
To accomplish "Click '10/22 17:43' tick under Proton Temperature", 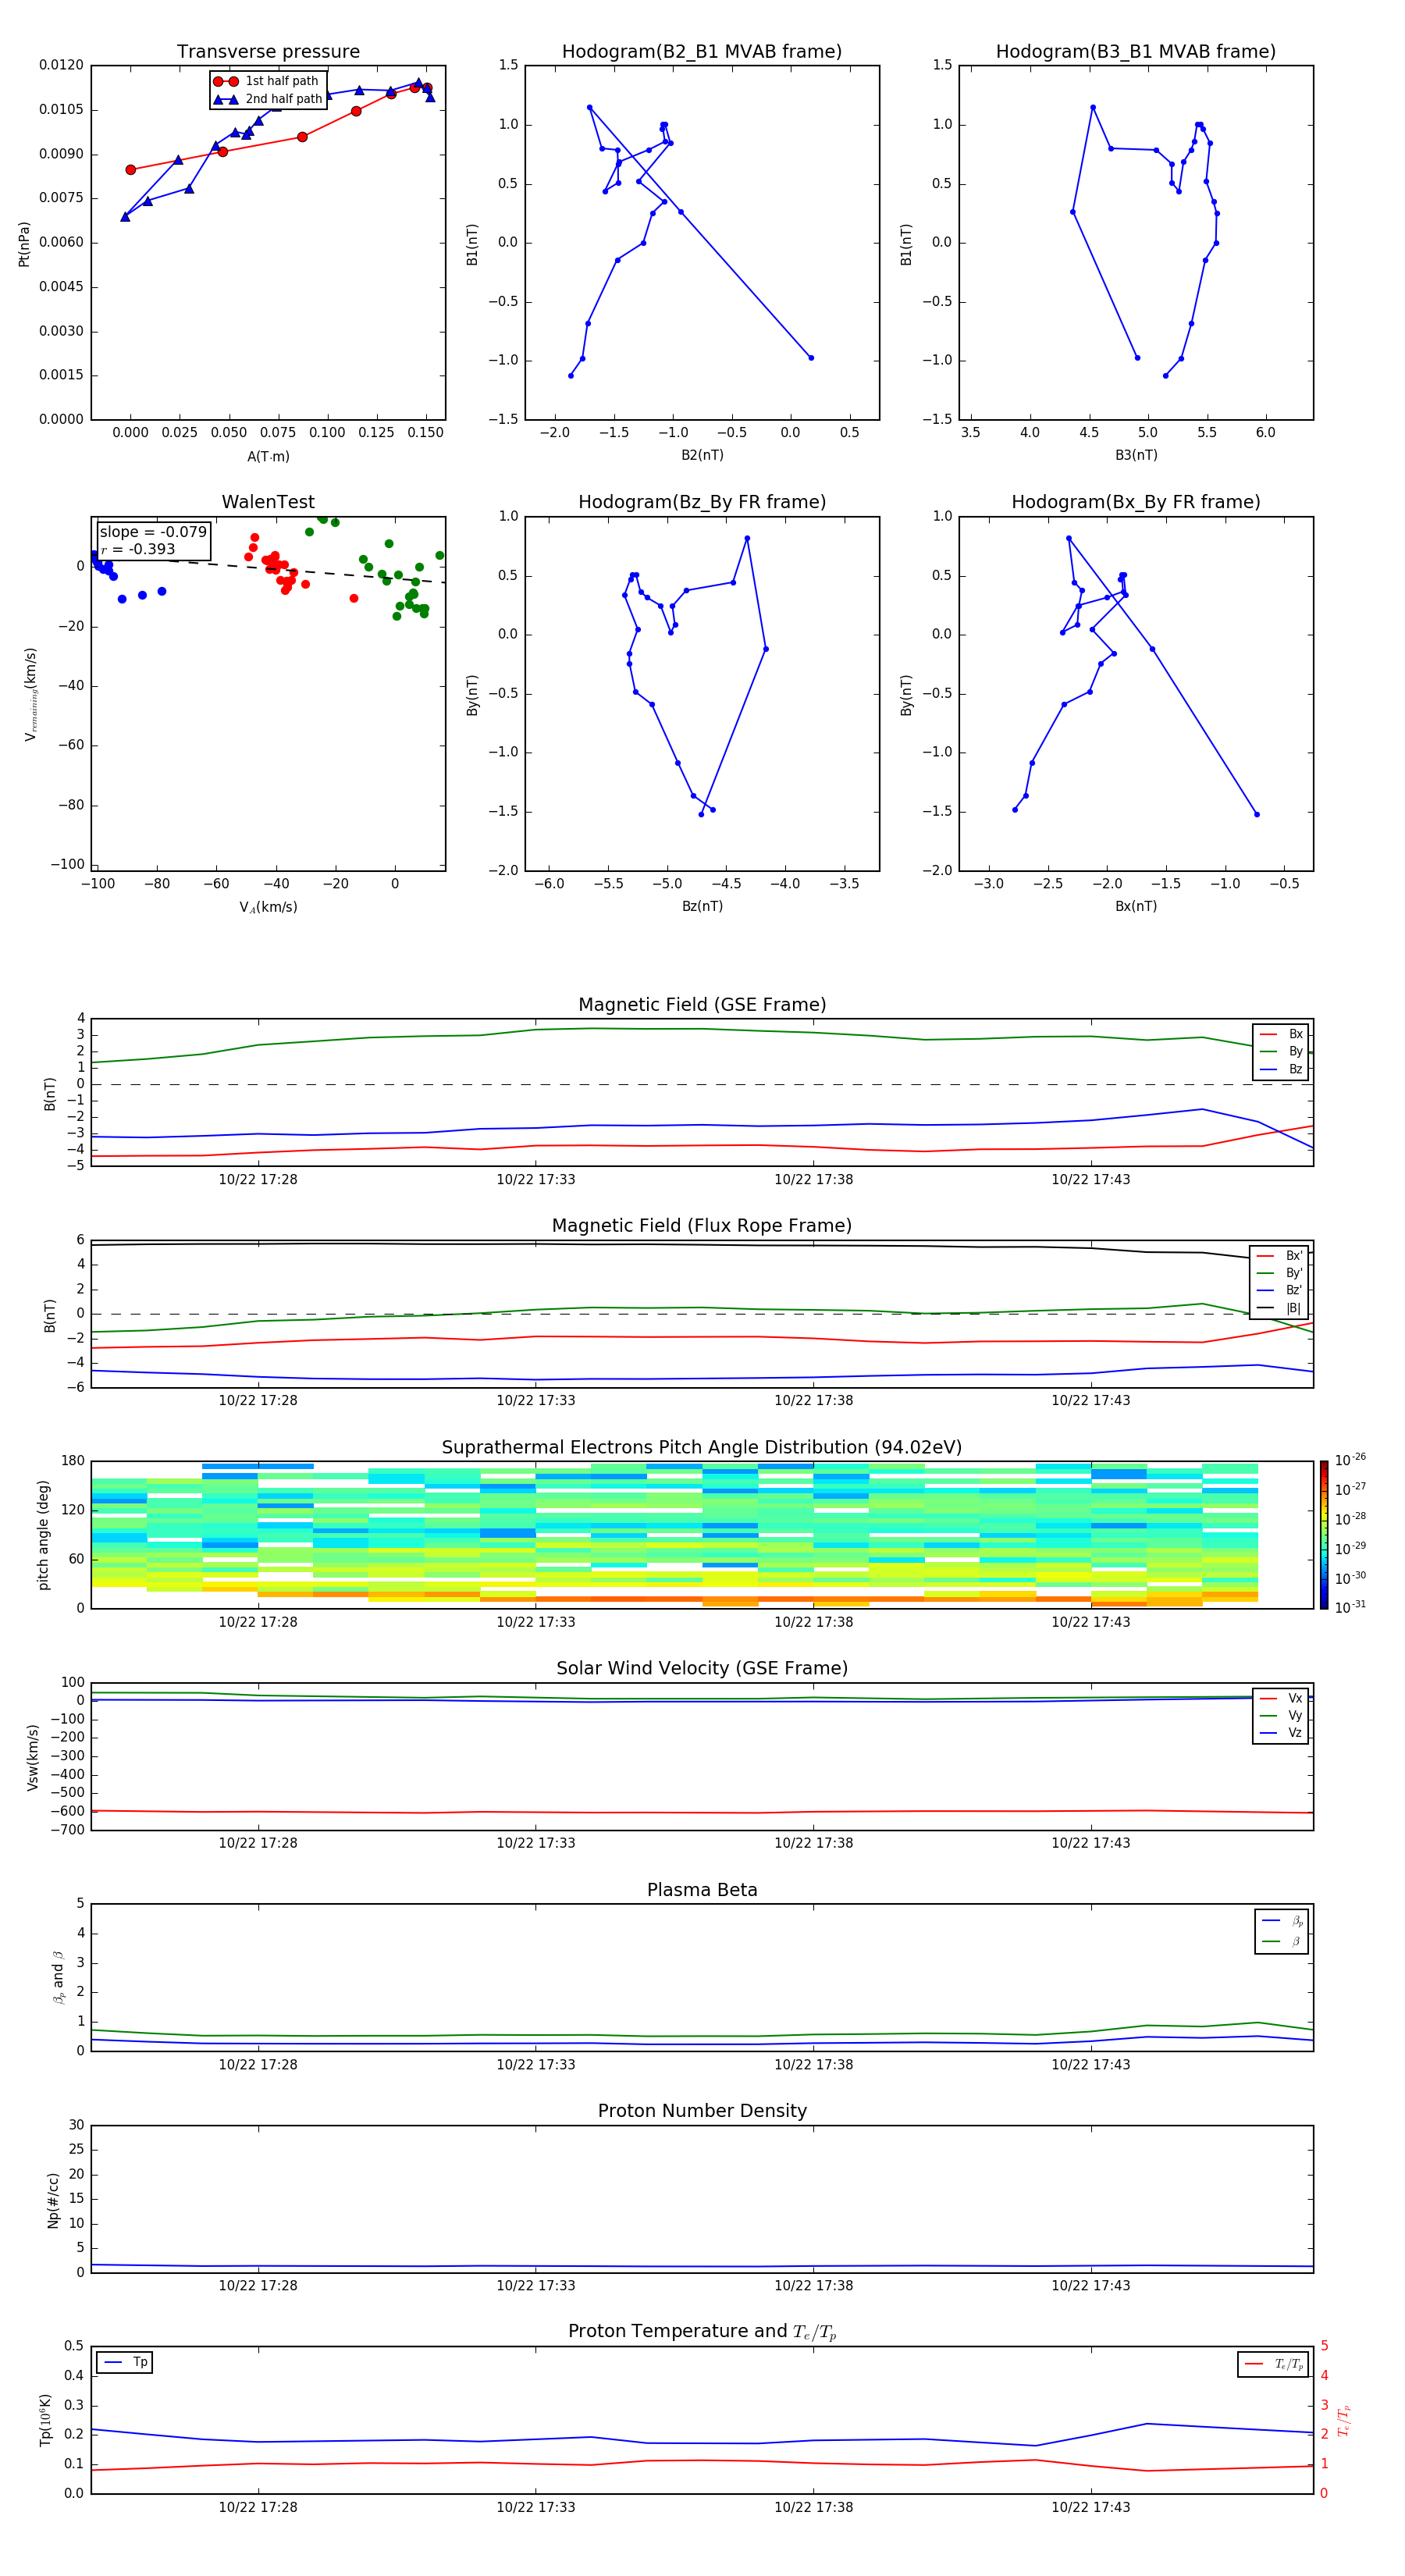I will (1091, 2507).
